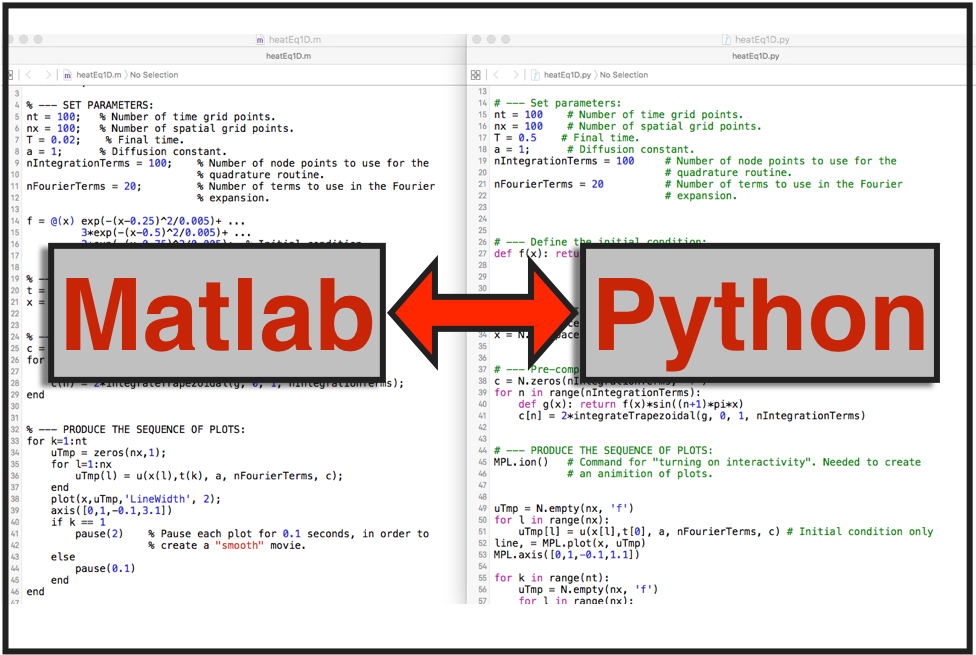Click line number 32 in heatEq1D.m gutter

tap(15, 430)
